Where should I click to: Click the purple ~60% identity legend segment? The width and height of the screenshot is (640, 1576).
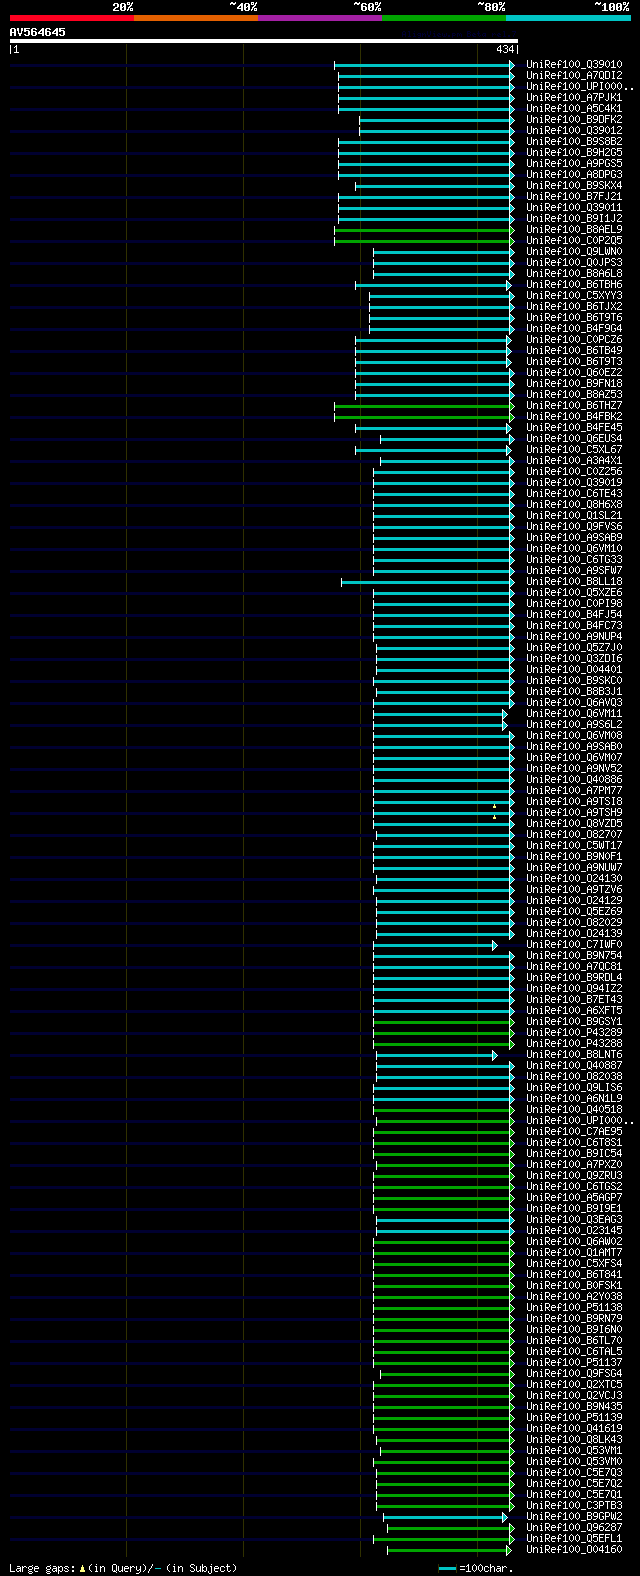[x=320, y=18]
